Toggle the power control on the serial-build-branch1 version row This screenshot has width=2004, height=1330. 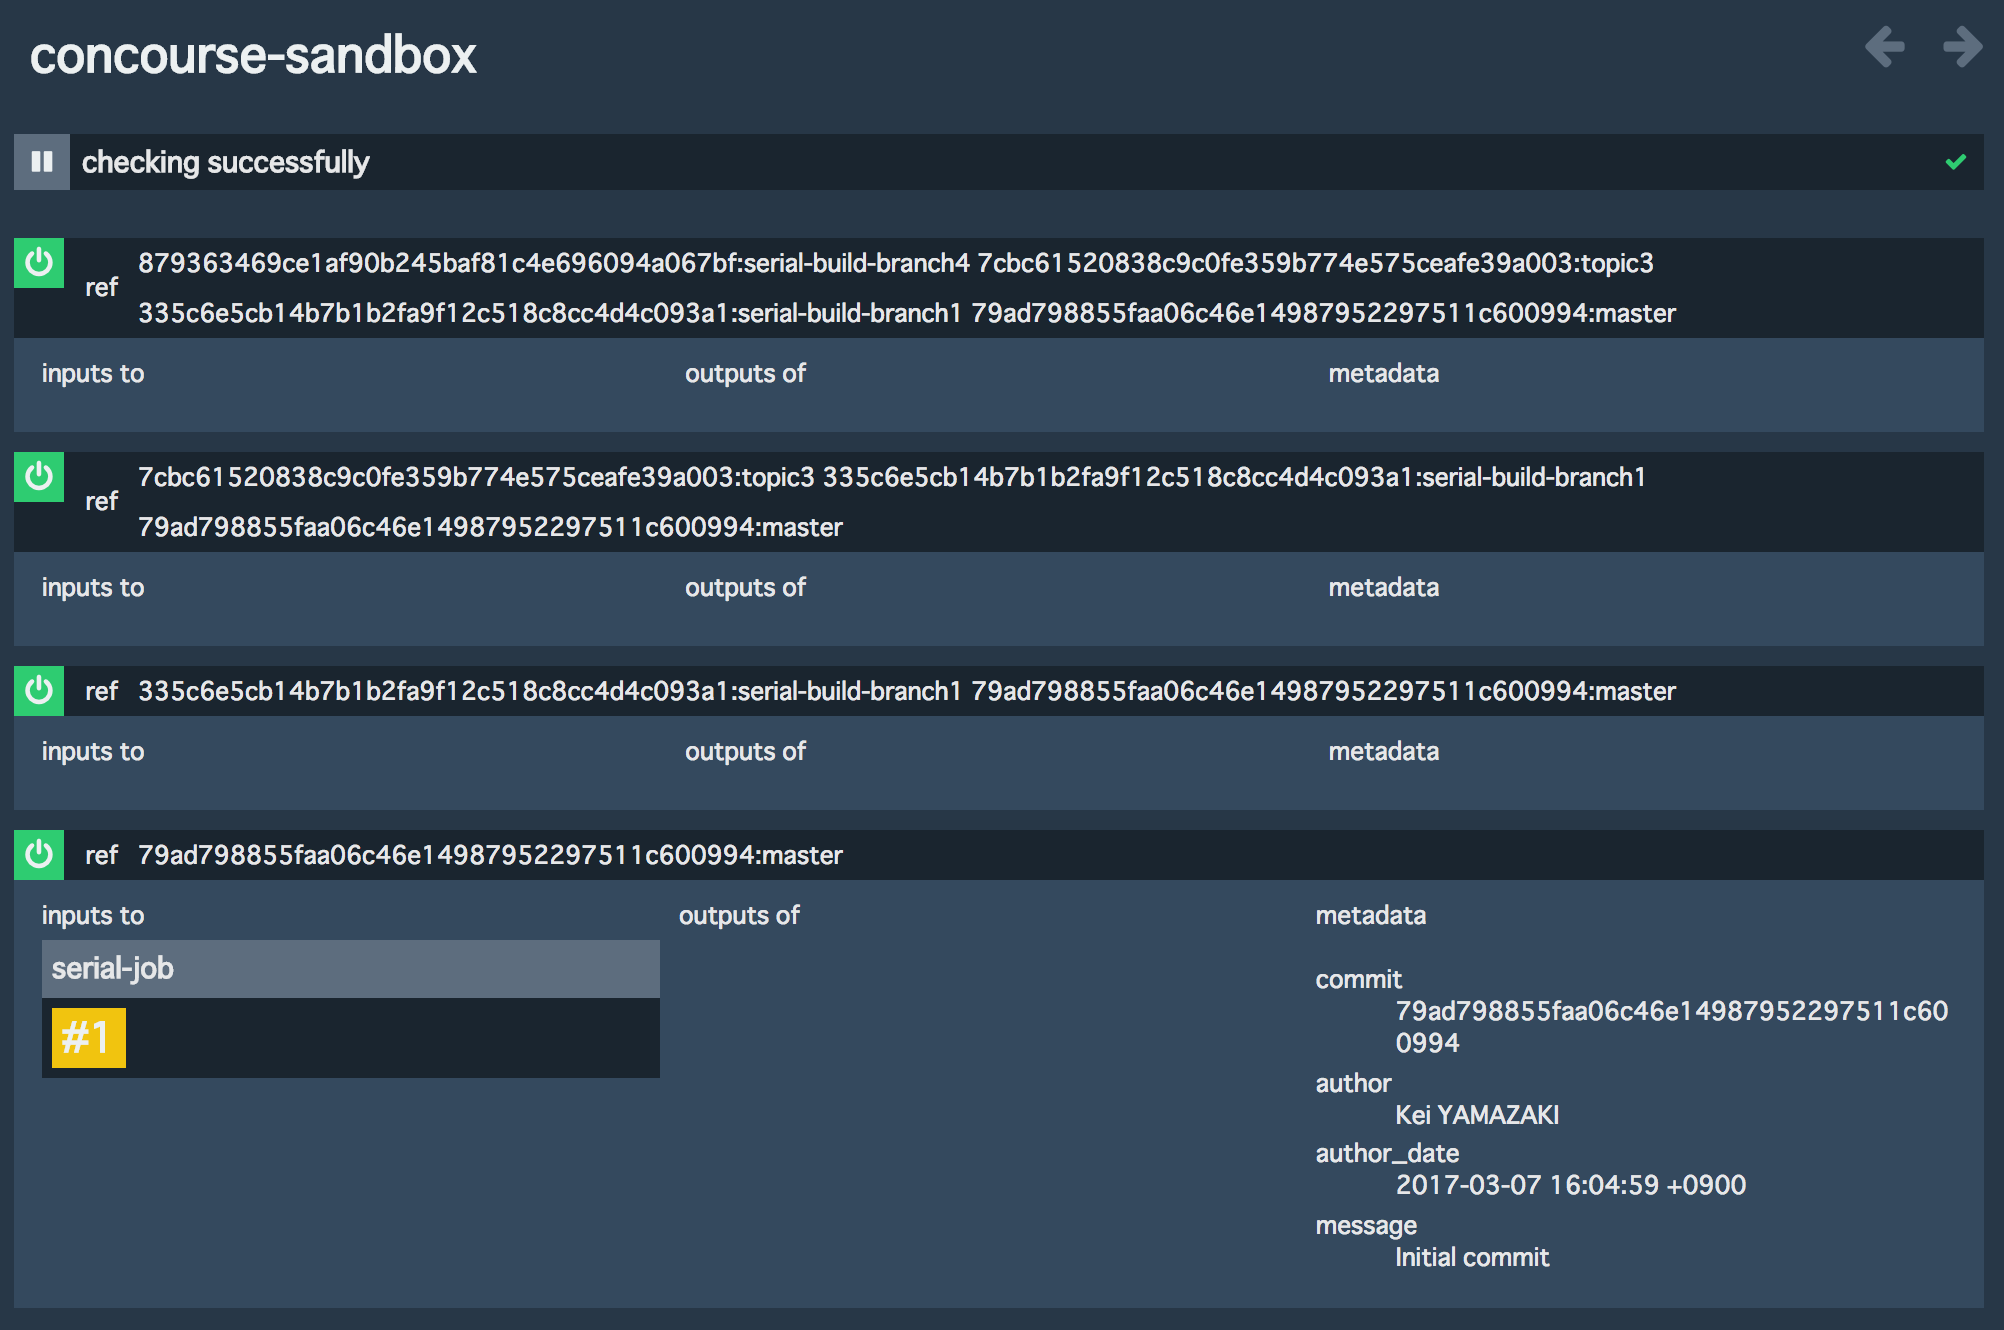40,691
